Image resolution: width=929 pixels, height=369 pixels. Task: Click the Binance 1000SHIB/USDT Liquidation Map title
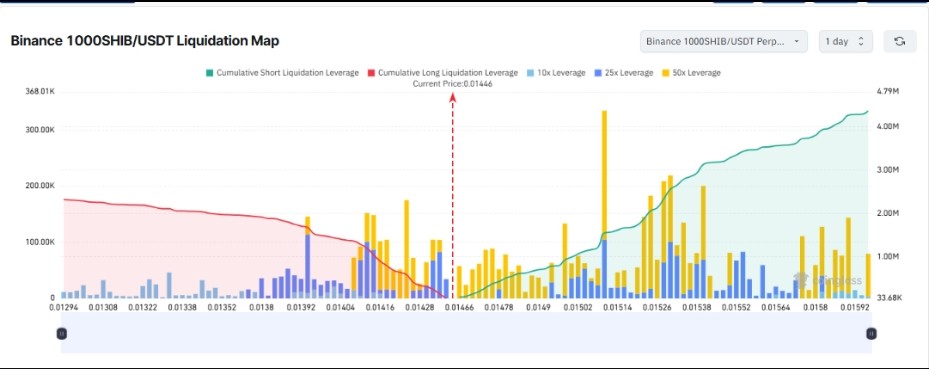click(145, 41)
